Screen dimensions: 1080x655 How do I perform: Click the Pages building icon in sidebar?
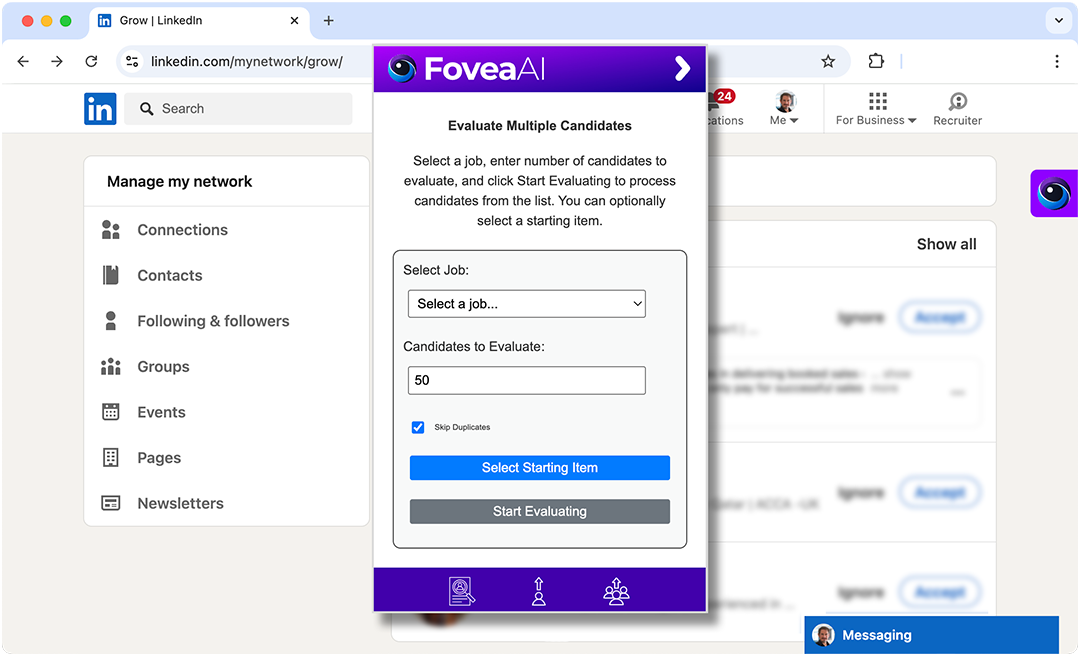110,457
